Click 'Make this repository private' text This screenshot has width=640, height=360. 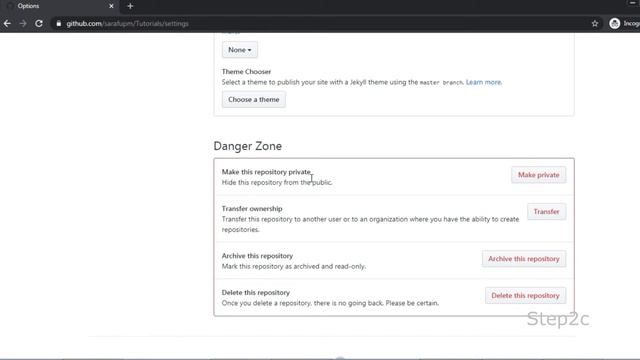click(x=266, y=172)
